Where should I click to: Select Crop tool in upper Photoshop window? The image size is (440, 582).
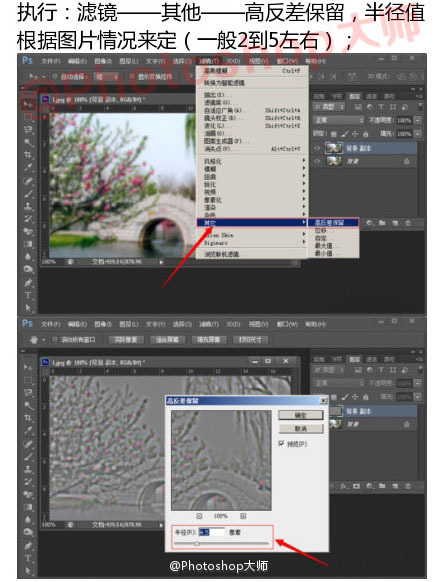(x=28, y=154)
